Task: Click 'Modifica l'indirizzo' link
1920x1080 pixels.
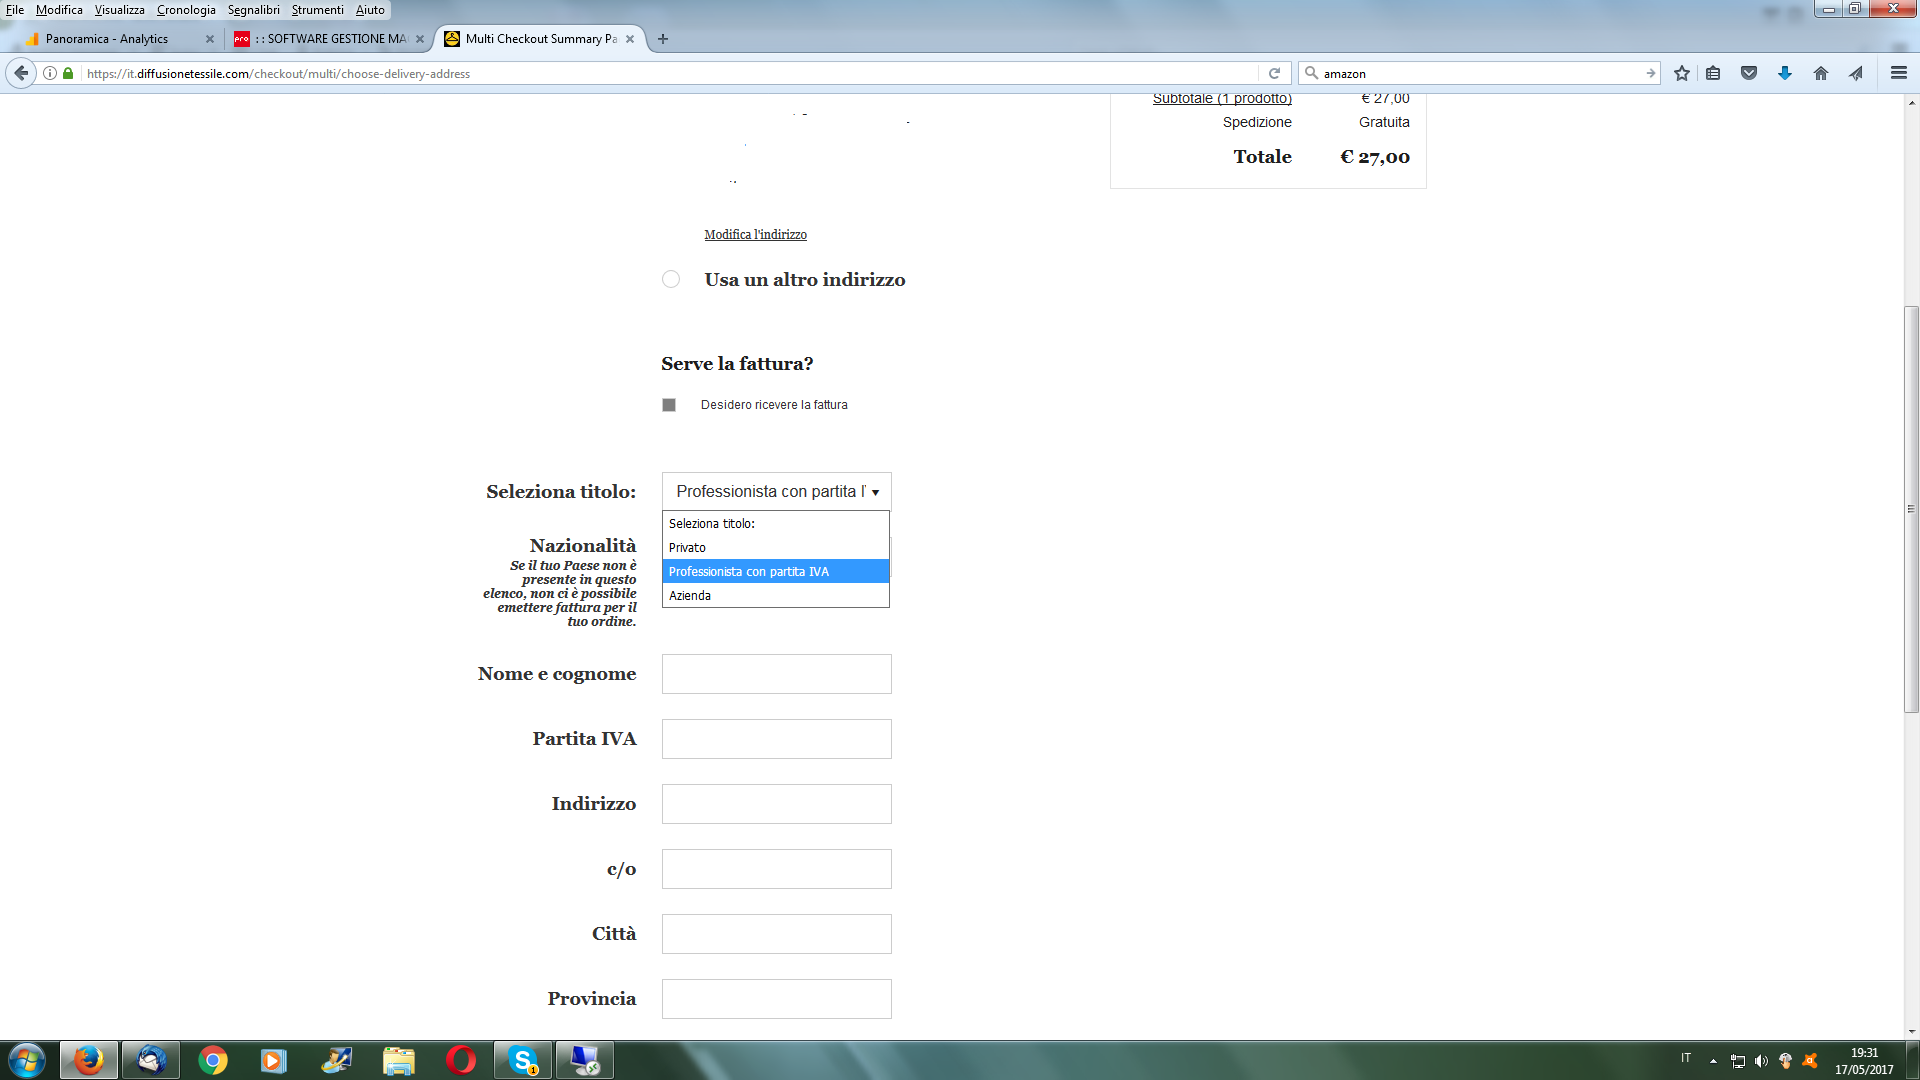Action: tap(755, 234)
